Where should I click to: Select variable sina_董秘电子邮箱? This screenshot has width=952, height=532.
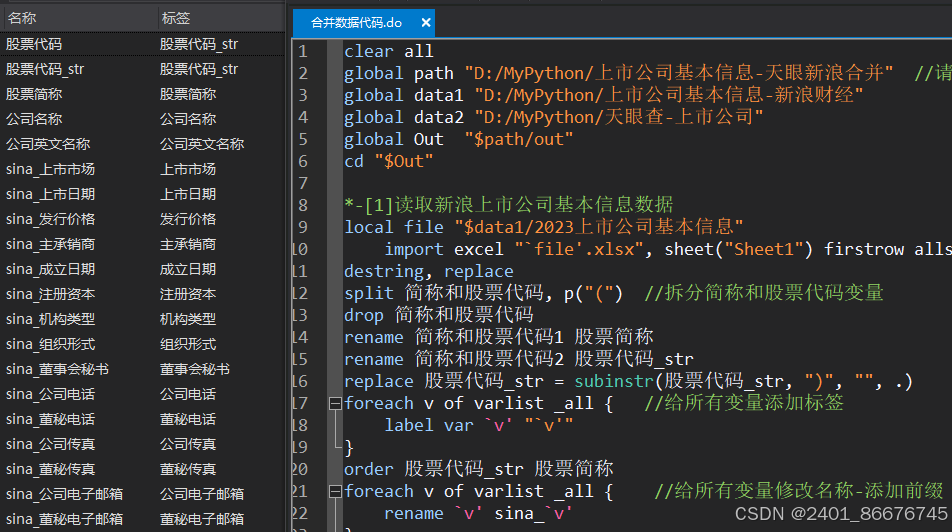coord(64,519)
